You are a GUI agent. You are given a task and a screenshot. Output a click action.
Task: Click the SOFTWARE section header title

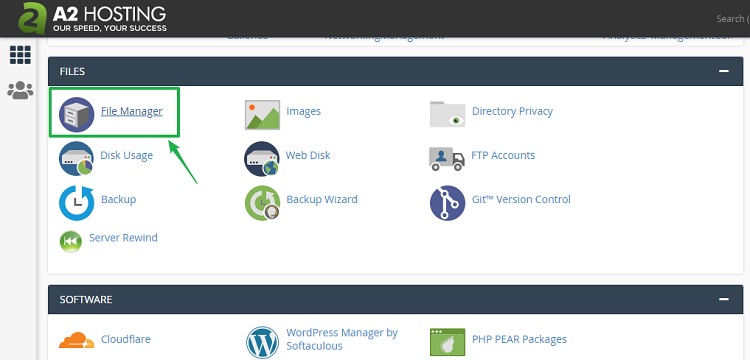point(86,299)
